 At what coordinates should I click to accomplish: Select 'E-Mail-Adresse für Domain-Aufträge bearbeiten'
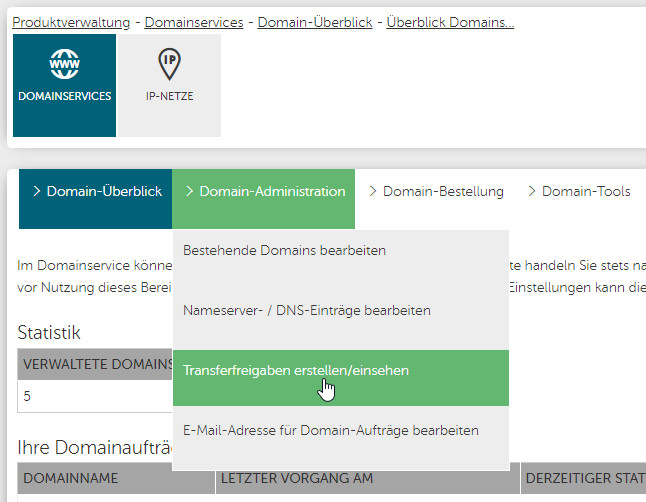click(x=330, y=430)
